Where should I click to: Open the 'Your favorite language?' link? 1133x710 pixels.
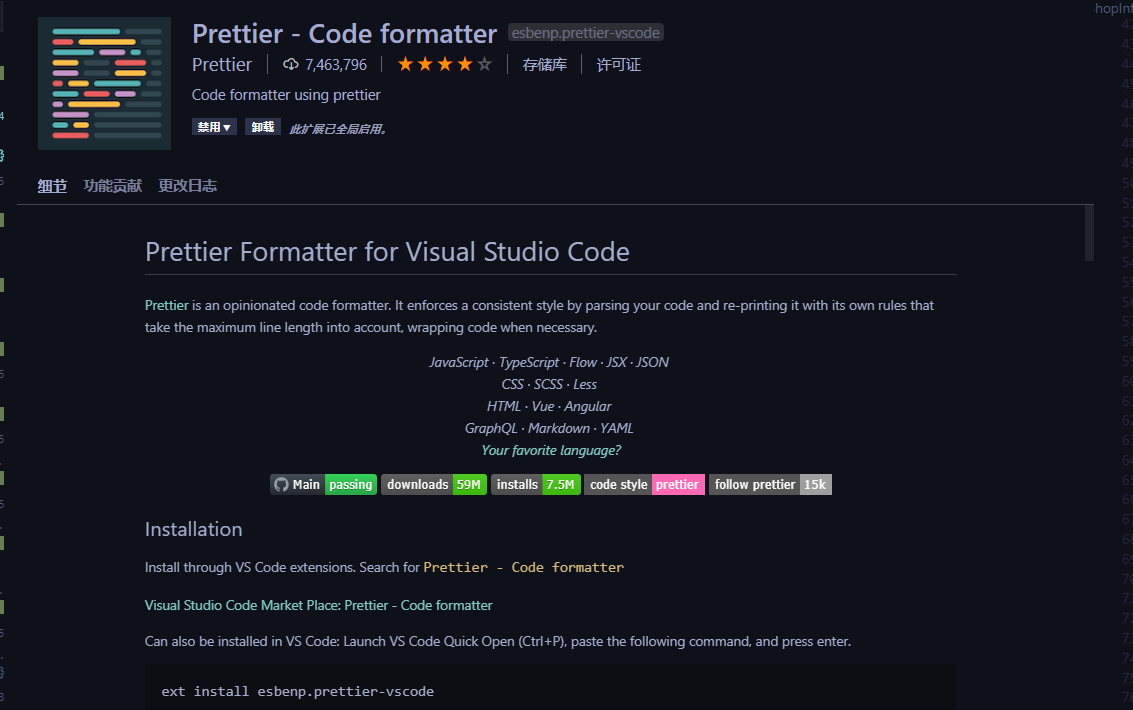point(551,450)
